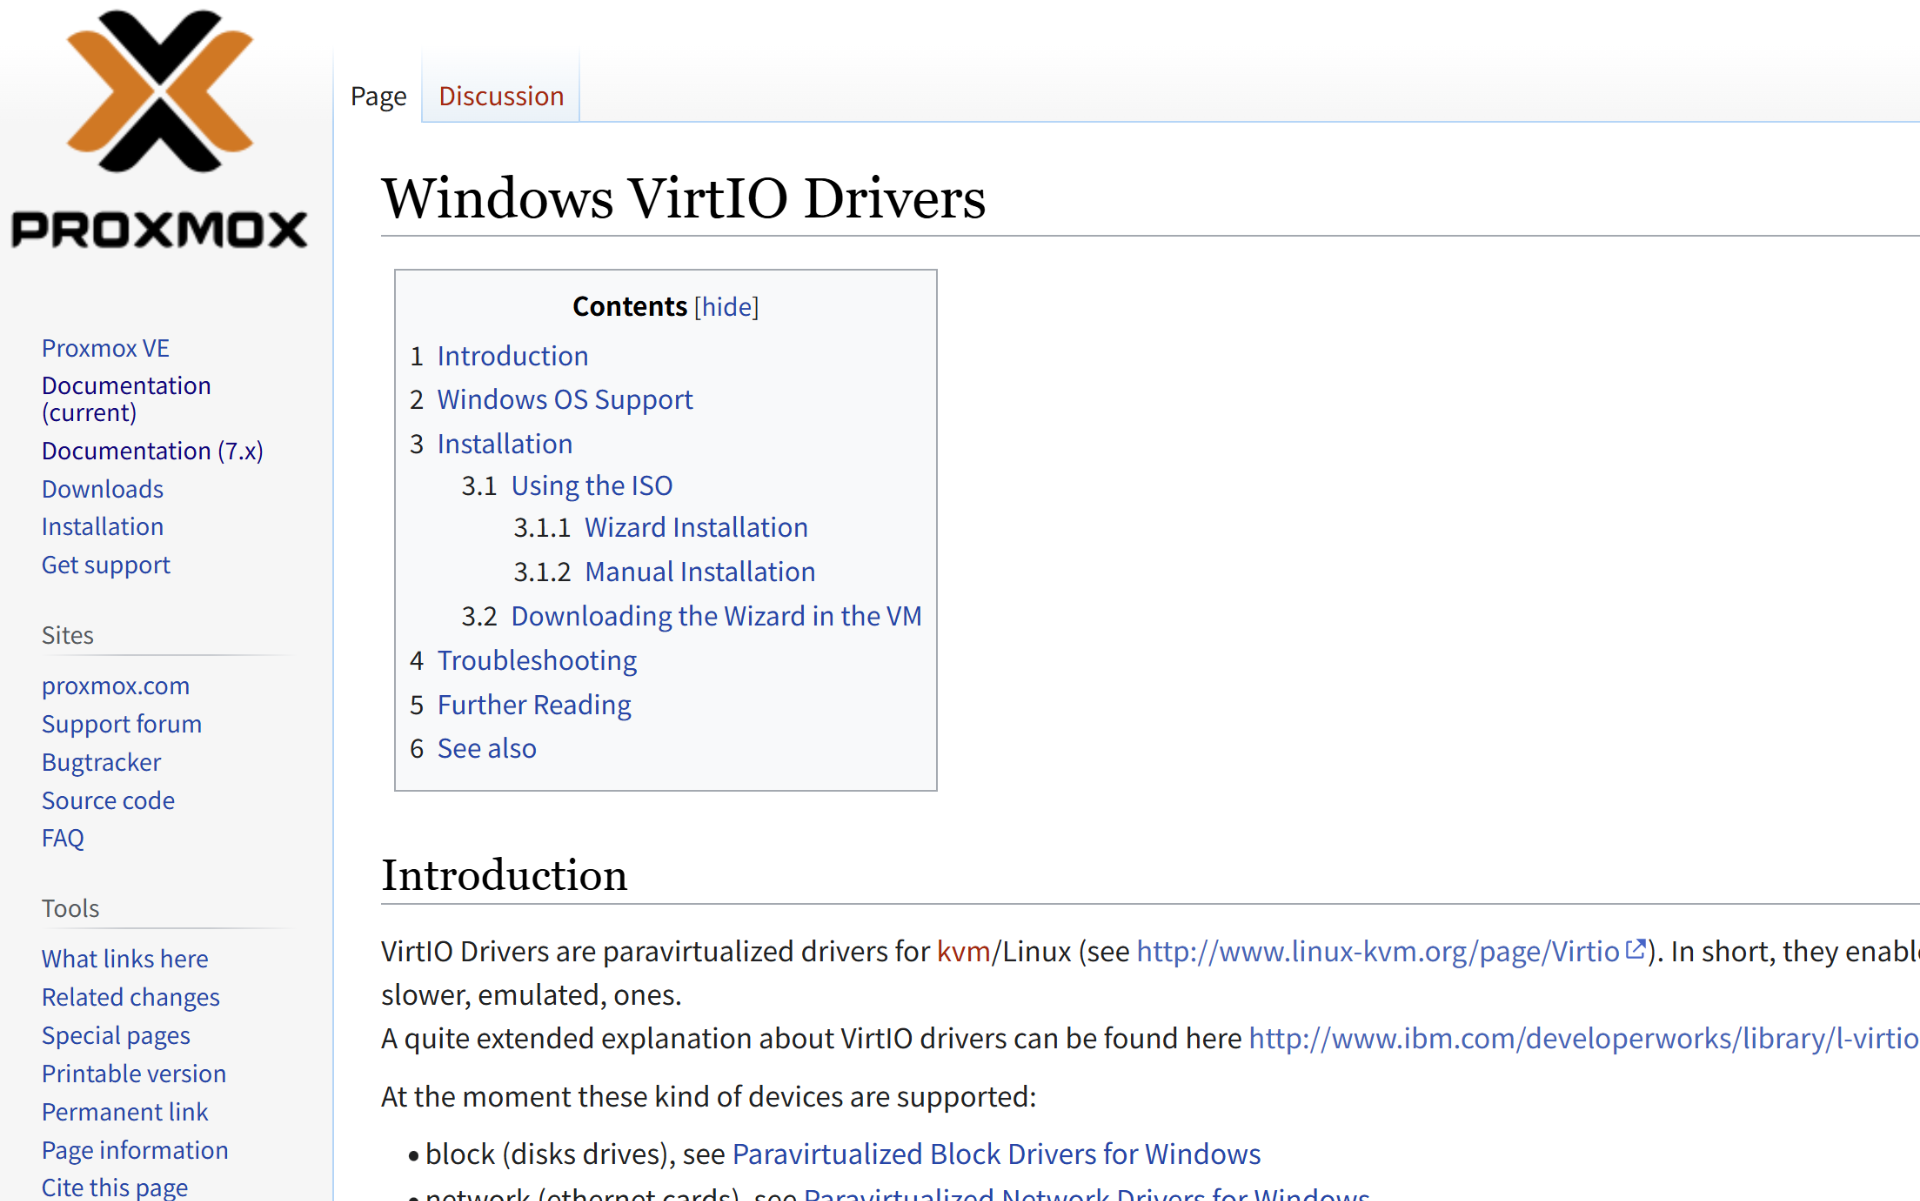This screenshot has width=1920, height=1201.
Task: Click external link icon after linux-kvm.org URL
Action: click(x=1635, y=950)
